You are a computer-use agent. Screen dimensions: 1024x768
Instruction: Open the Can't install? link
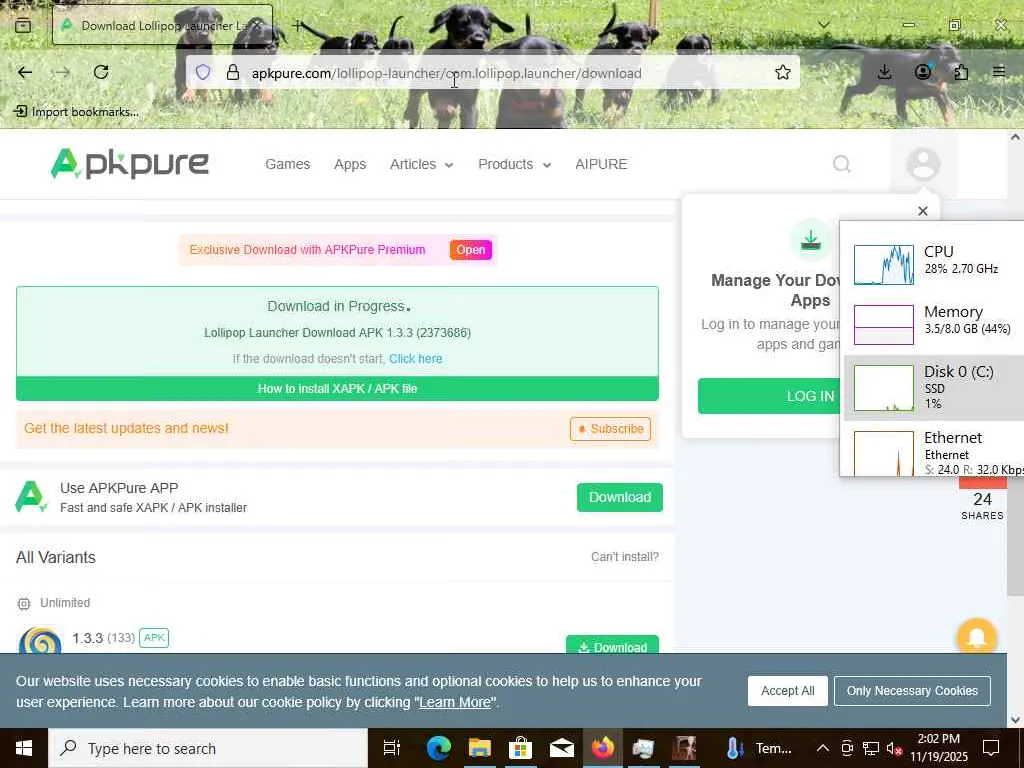coord(624,556)
